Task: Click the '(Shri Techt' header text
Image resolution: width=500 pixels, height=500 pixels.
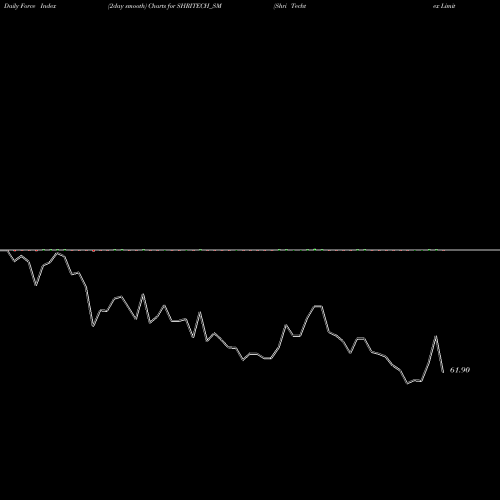Action: point(289,6)
